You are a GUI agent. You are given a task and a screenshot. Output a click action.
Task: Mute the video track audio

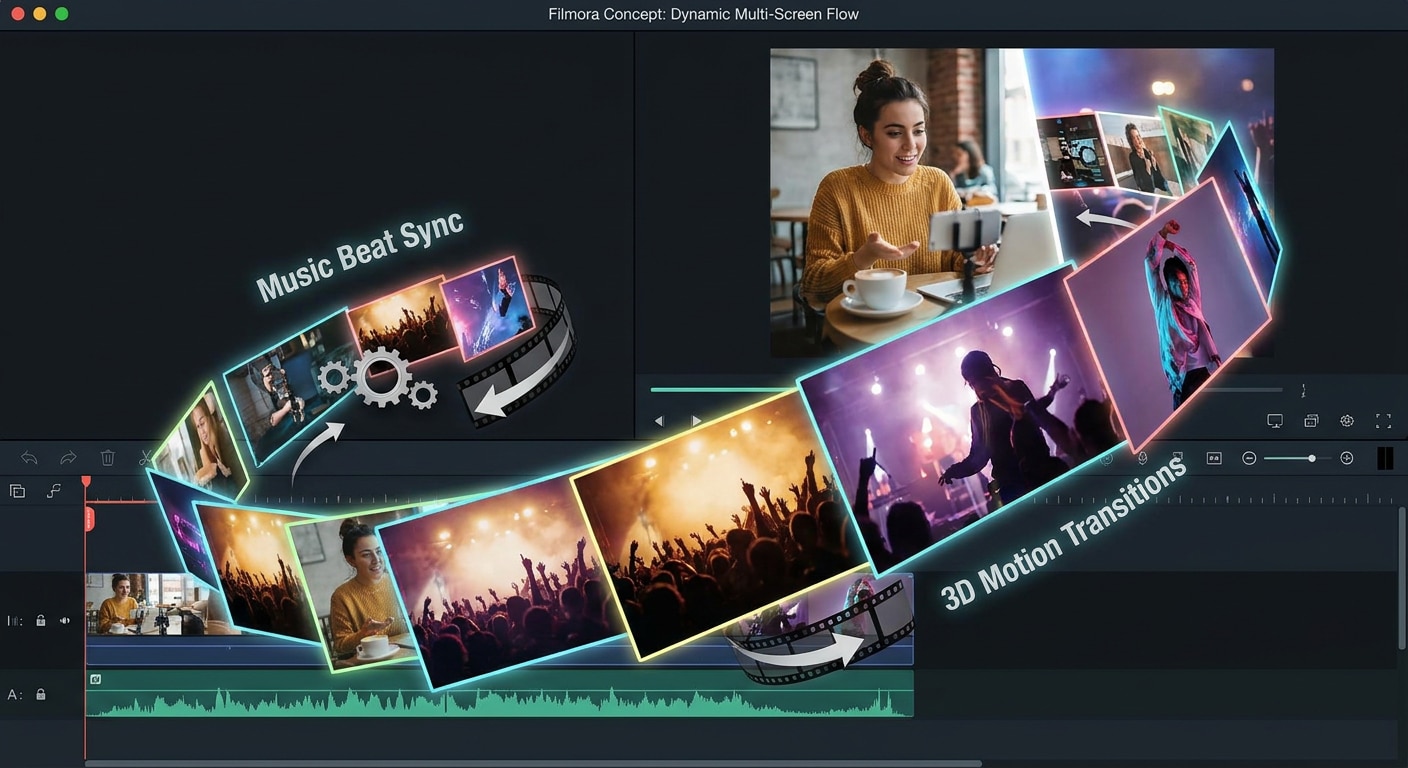pyautogui.click(x=65, y=621)
